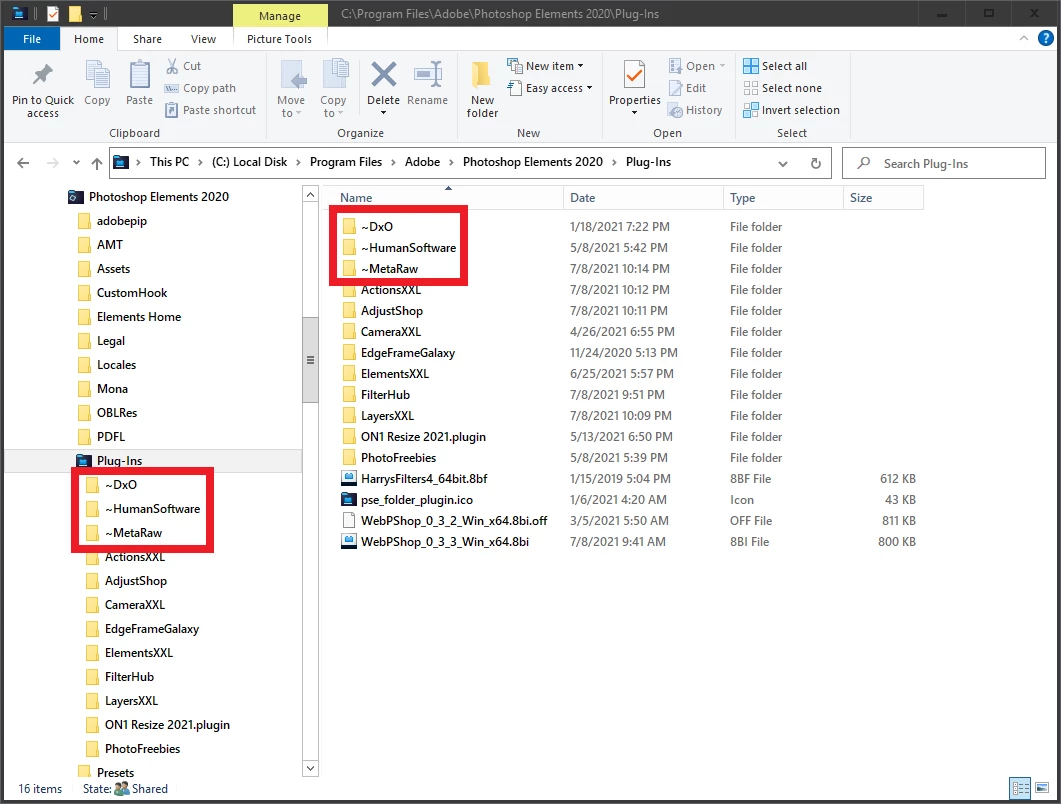Image resolution: width=1061 pixels, height=804 pixels.
Task: Pin to Quick access icon
Action: click(x=43, y=75)
